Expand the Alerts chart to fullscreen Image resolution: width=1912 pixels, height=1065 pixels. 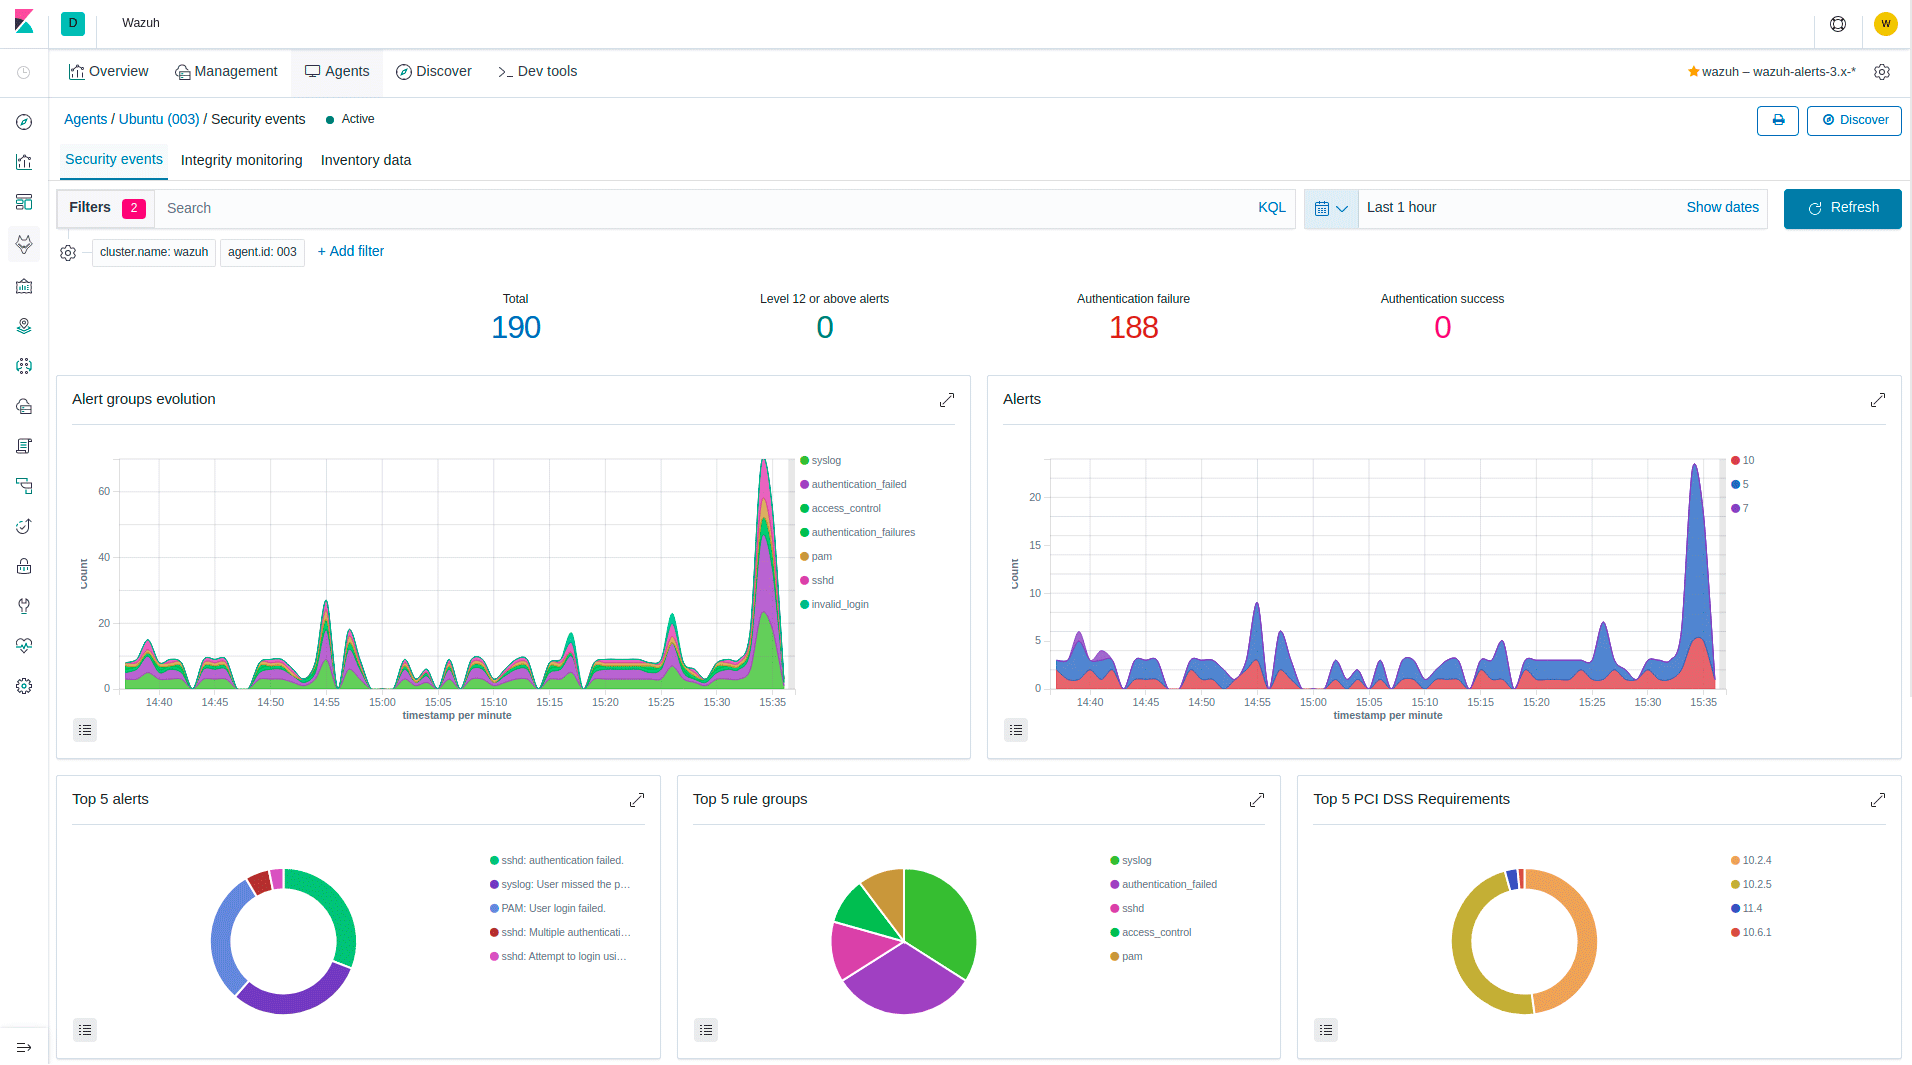click(1878, 400)
